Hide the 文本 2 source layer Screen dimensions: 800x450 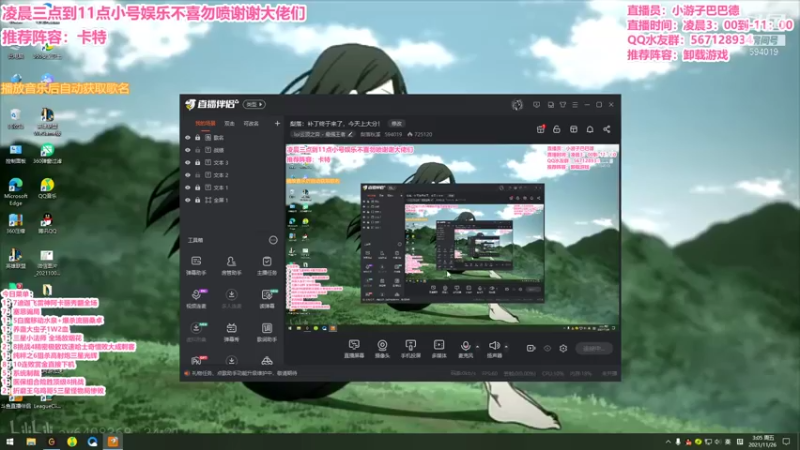point(188,175)
